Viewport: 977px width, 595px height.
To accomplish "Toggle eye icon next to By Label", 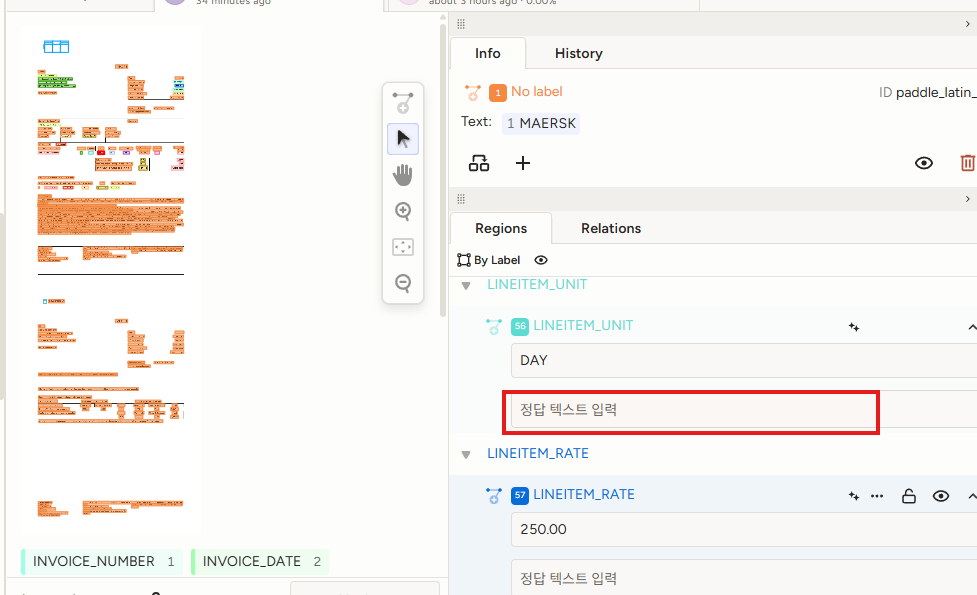I will click(541, 260).
